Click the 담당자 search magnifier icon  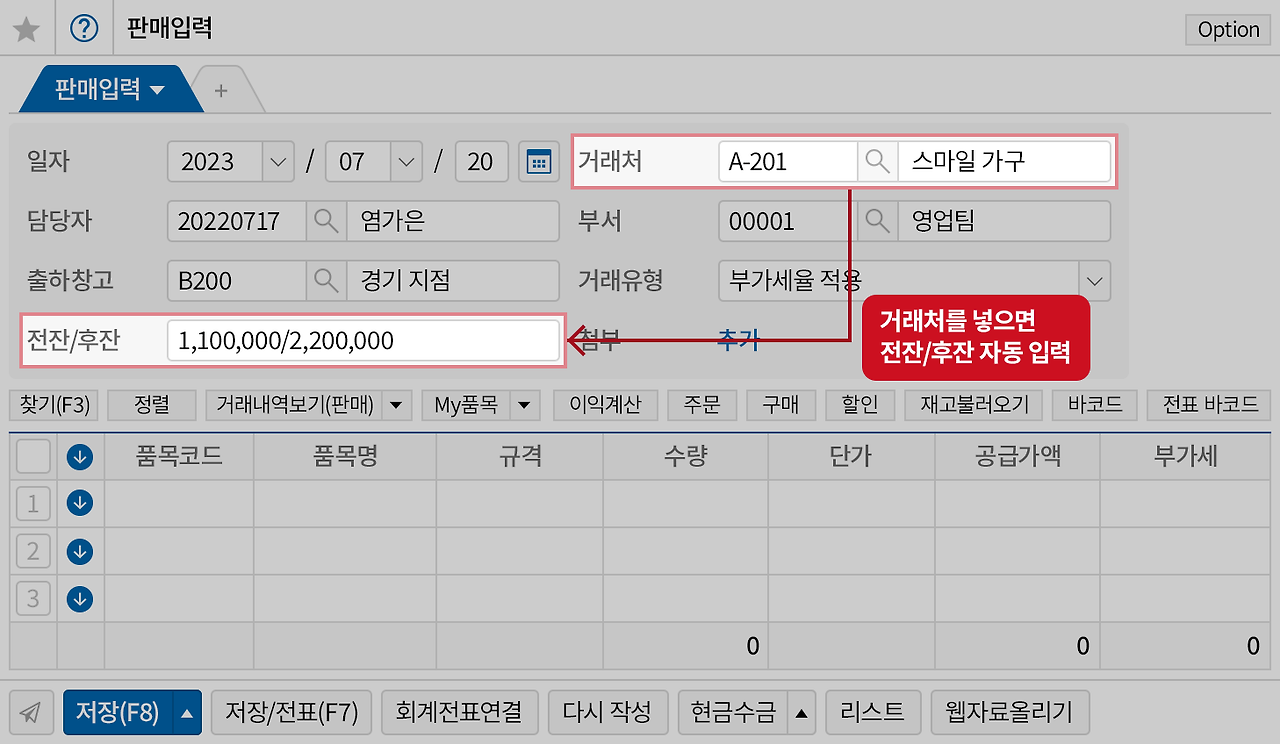[x=326, y=221]
